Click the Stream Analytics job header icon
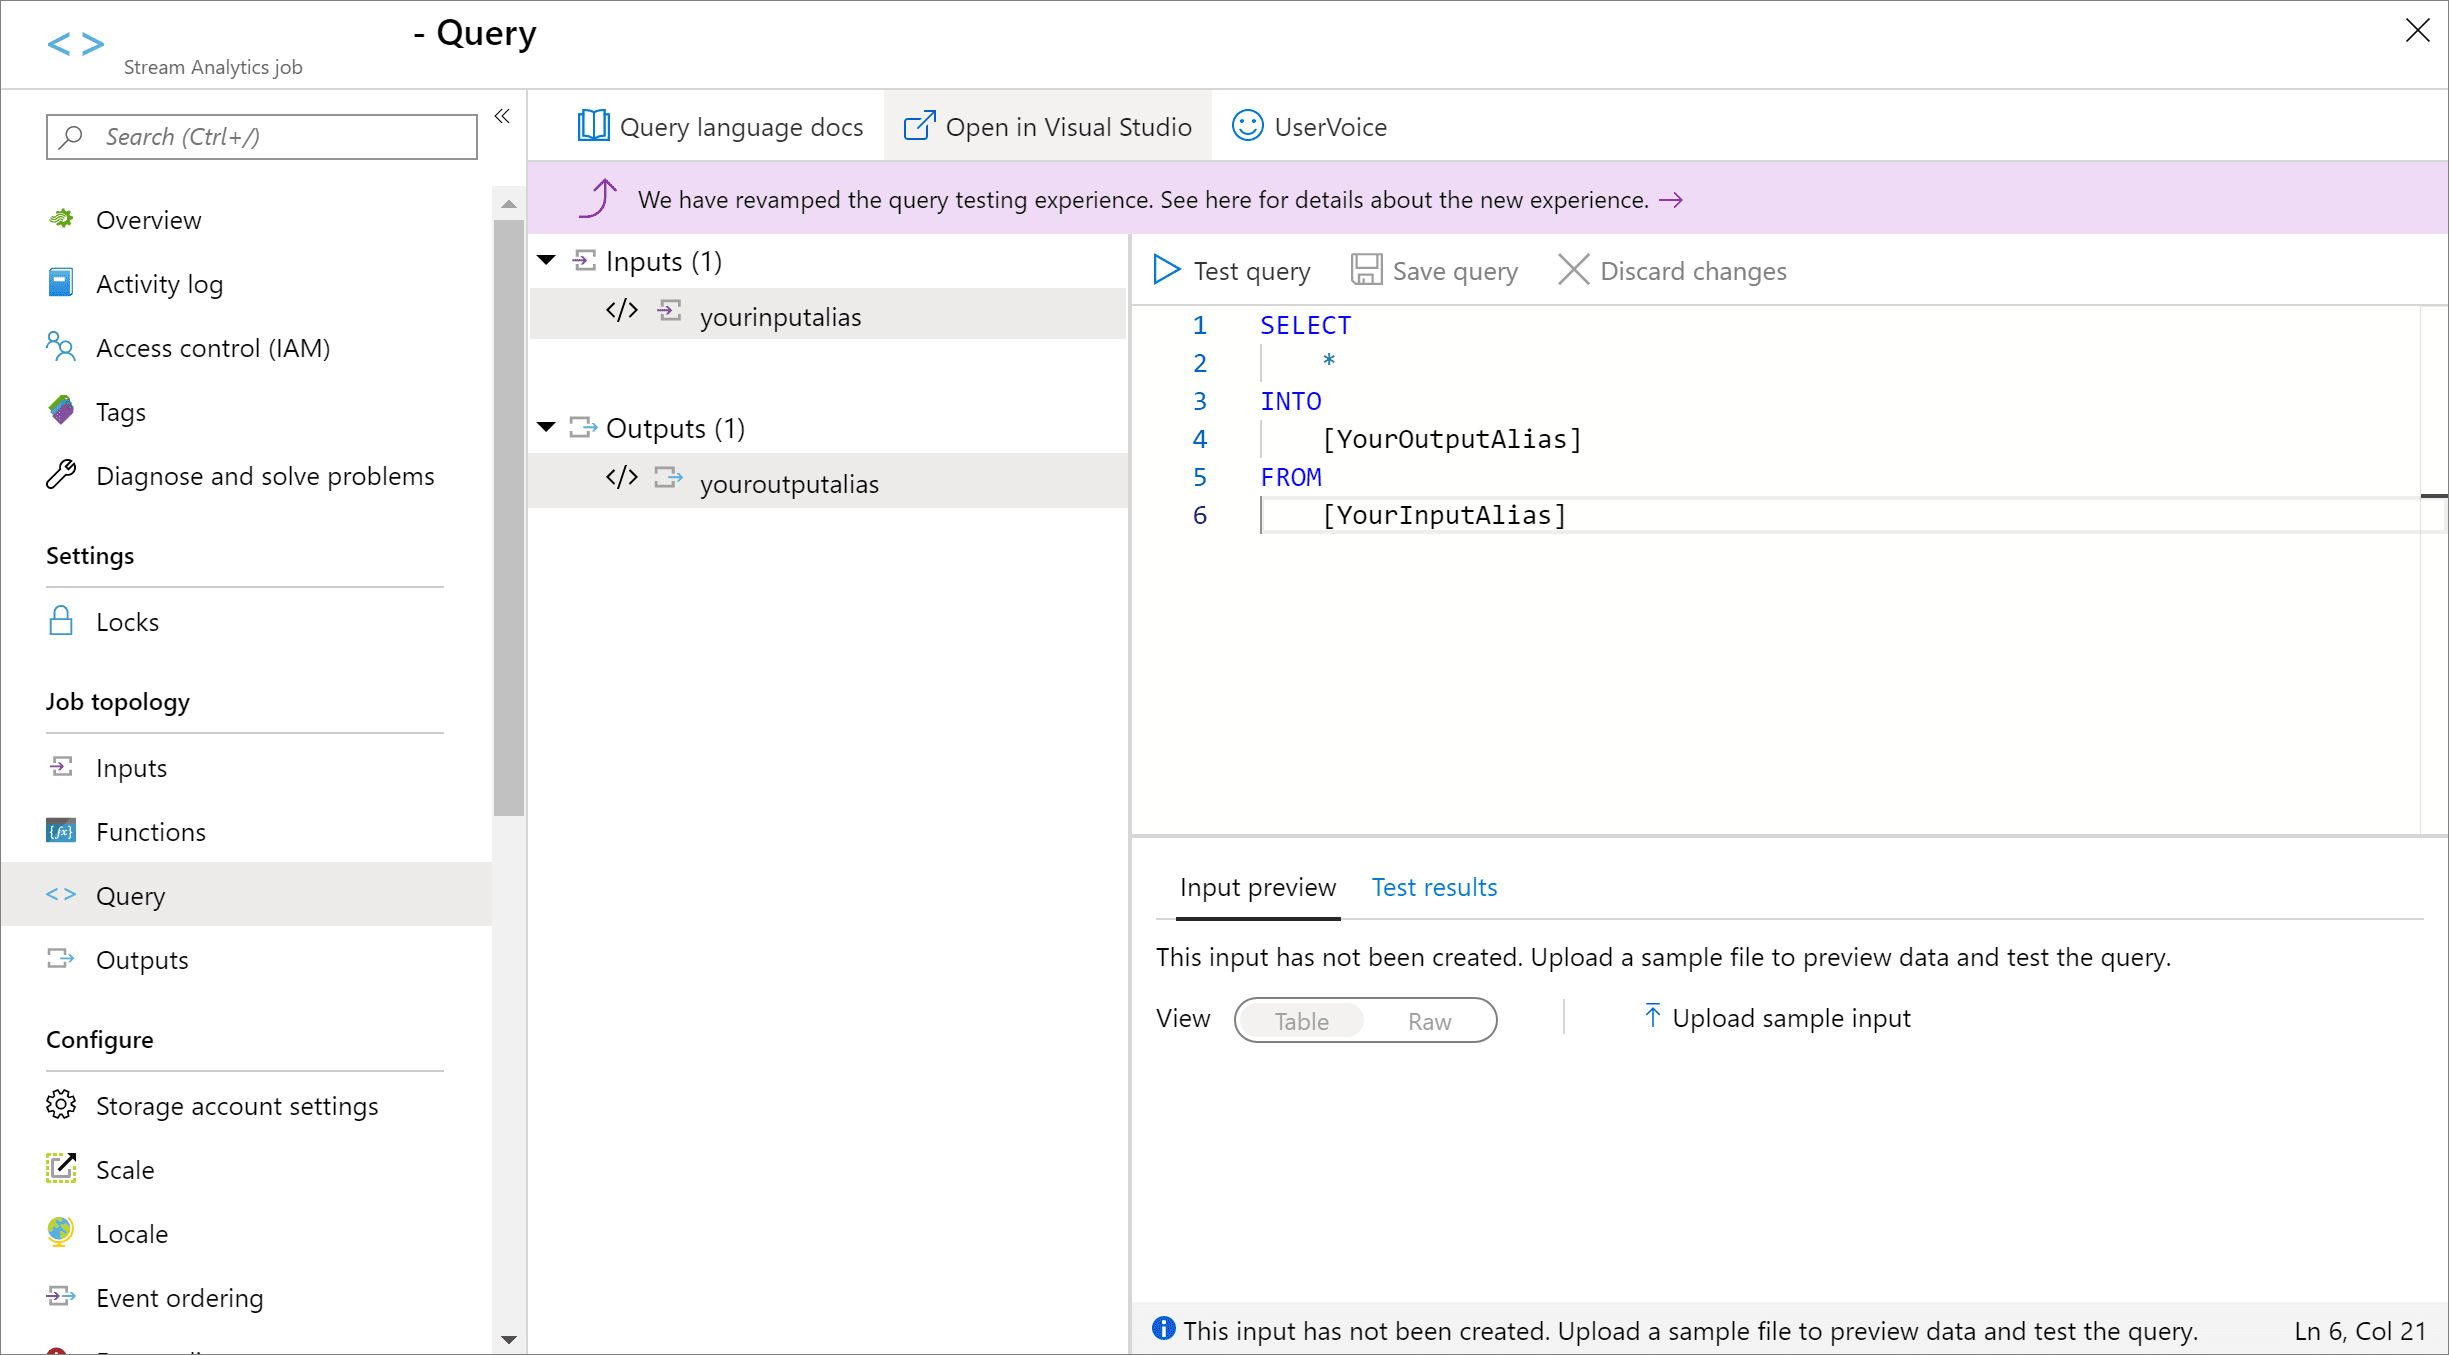 click(75, 44)
